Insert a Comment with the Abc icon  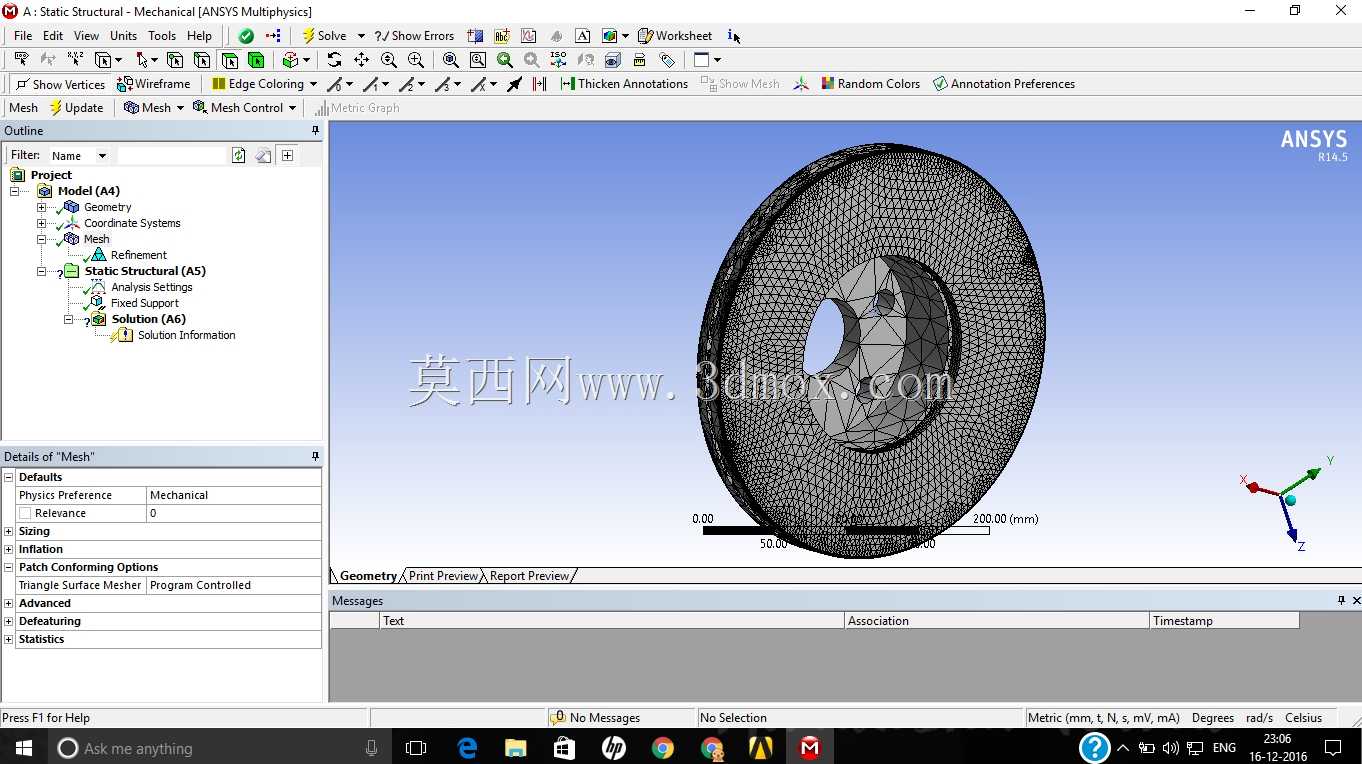click(502, 36)
